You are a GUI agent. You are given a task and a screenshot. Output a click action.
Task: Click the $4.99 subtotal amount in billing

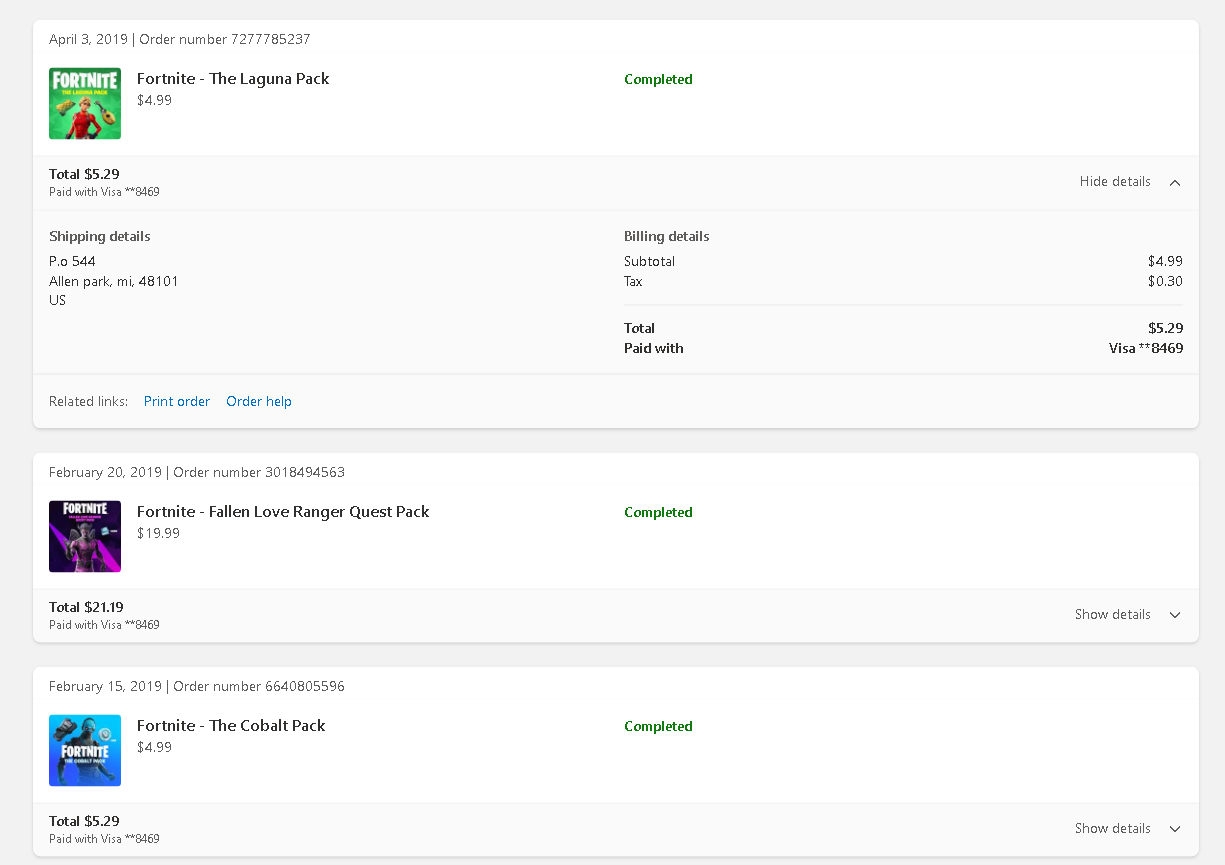tap(1165, 262)
